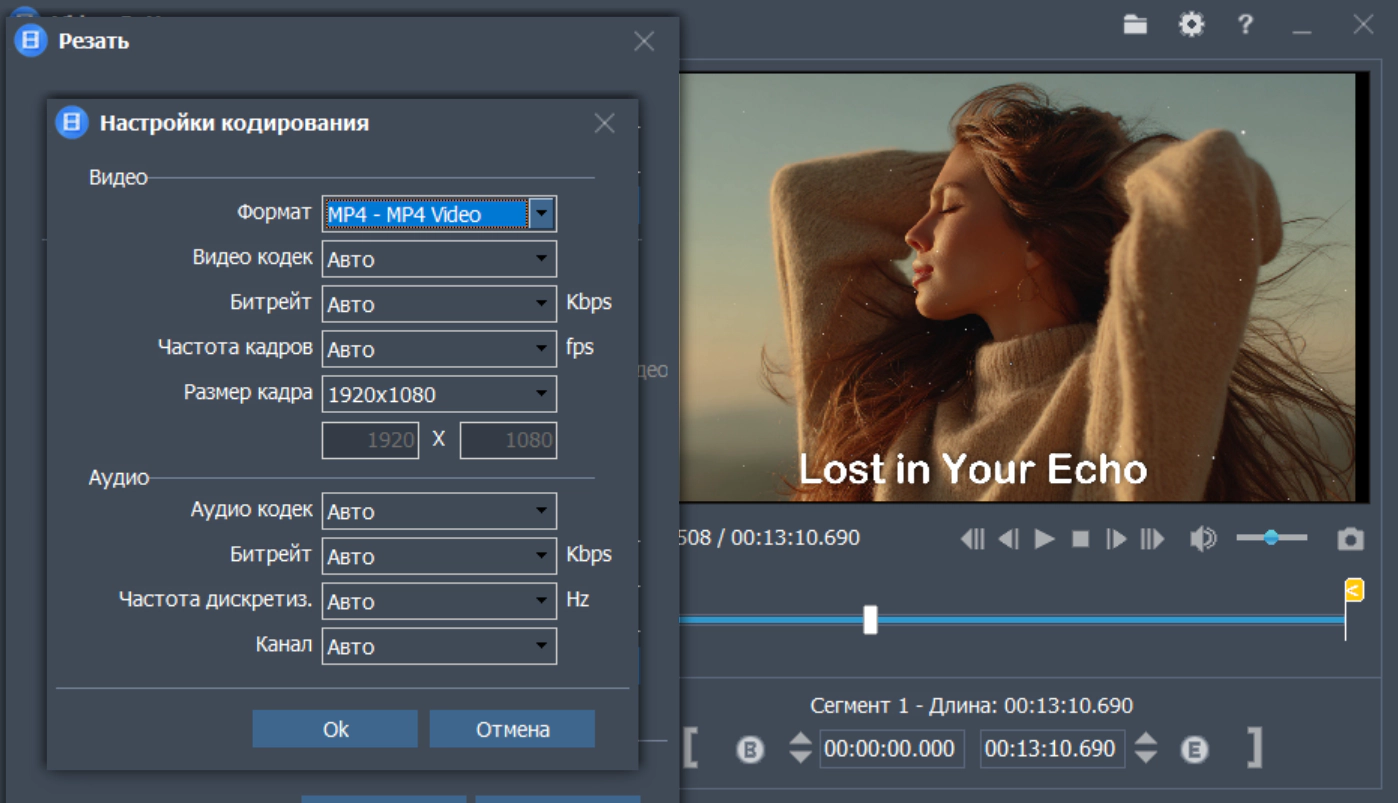Confirm encoding settings with Ok

[x=335, y=729]
